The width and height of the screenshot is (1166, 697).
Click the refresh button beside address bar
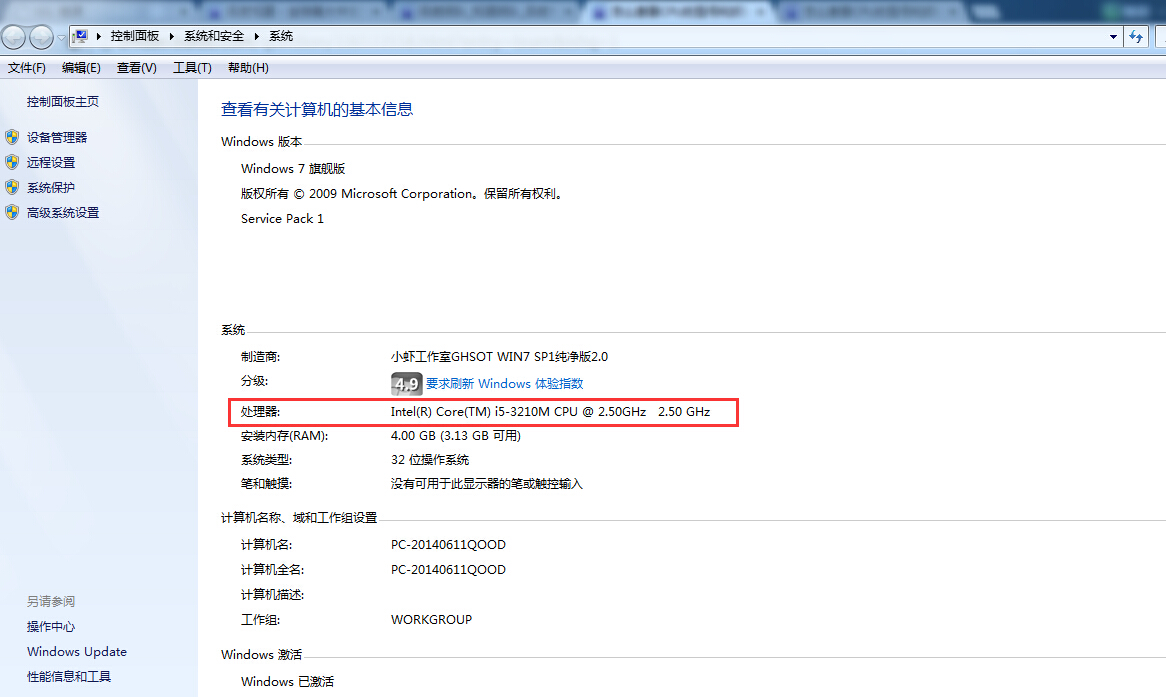click(x=1136, y=36)
